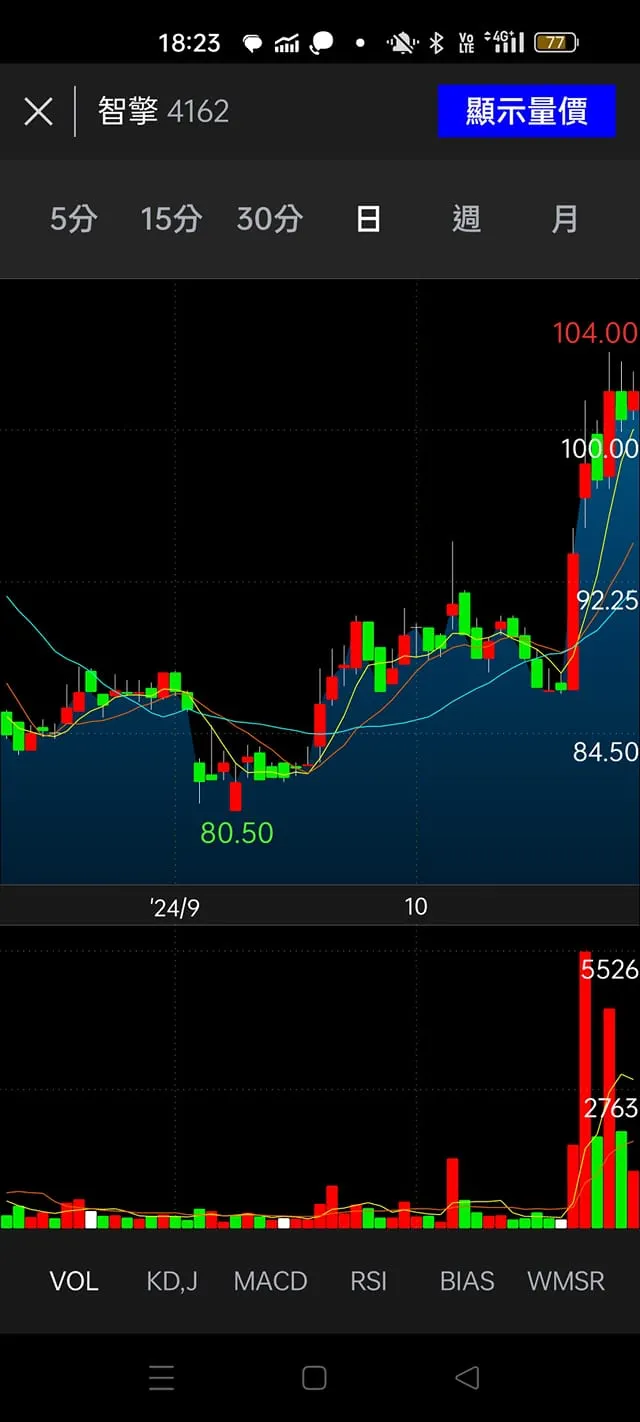Screen dimensions: 640x1422
Task: Switch to the 15分 interval tab
Action: [x=171, y=219]
